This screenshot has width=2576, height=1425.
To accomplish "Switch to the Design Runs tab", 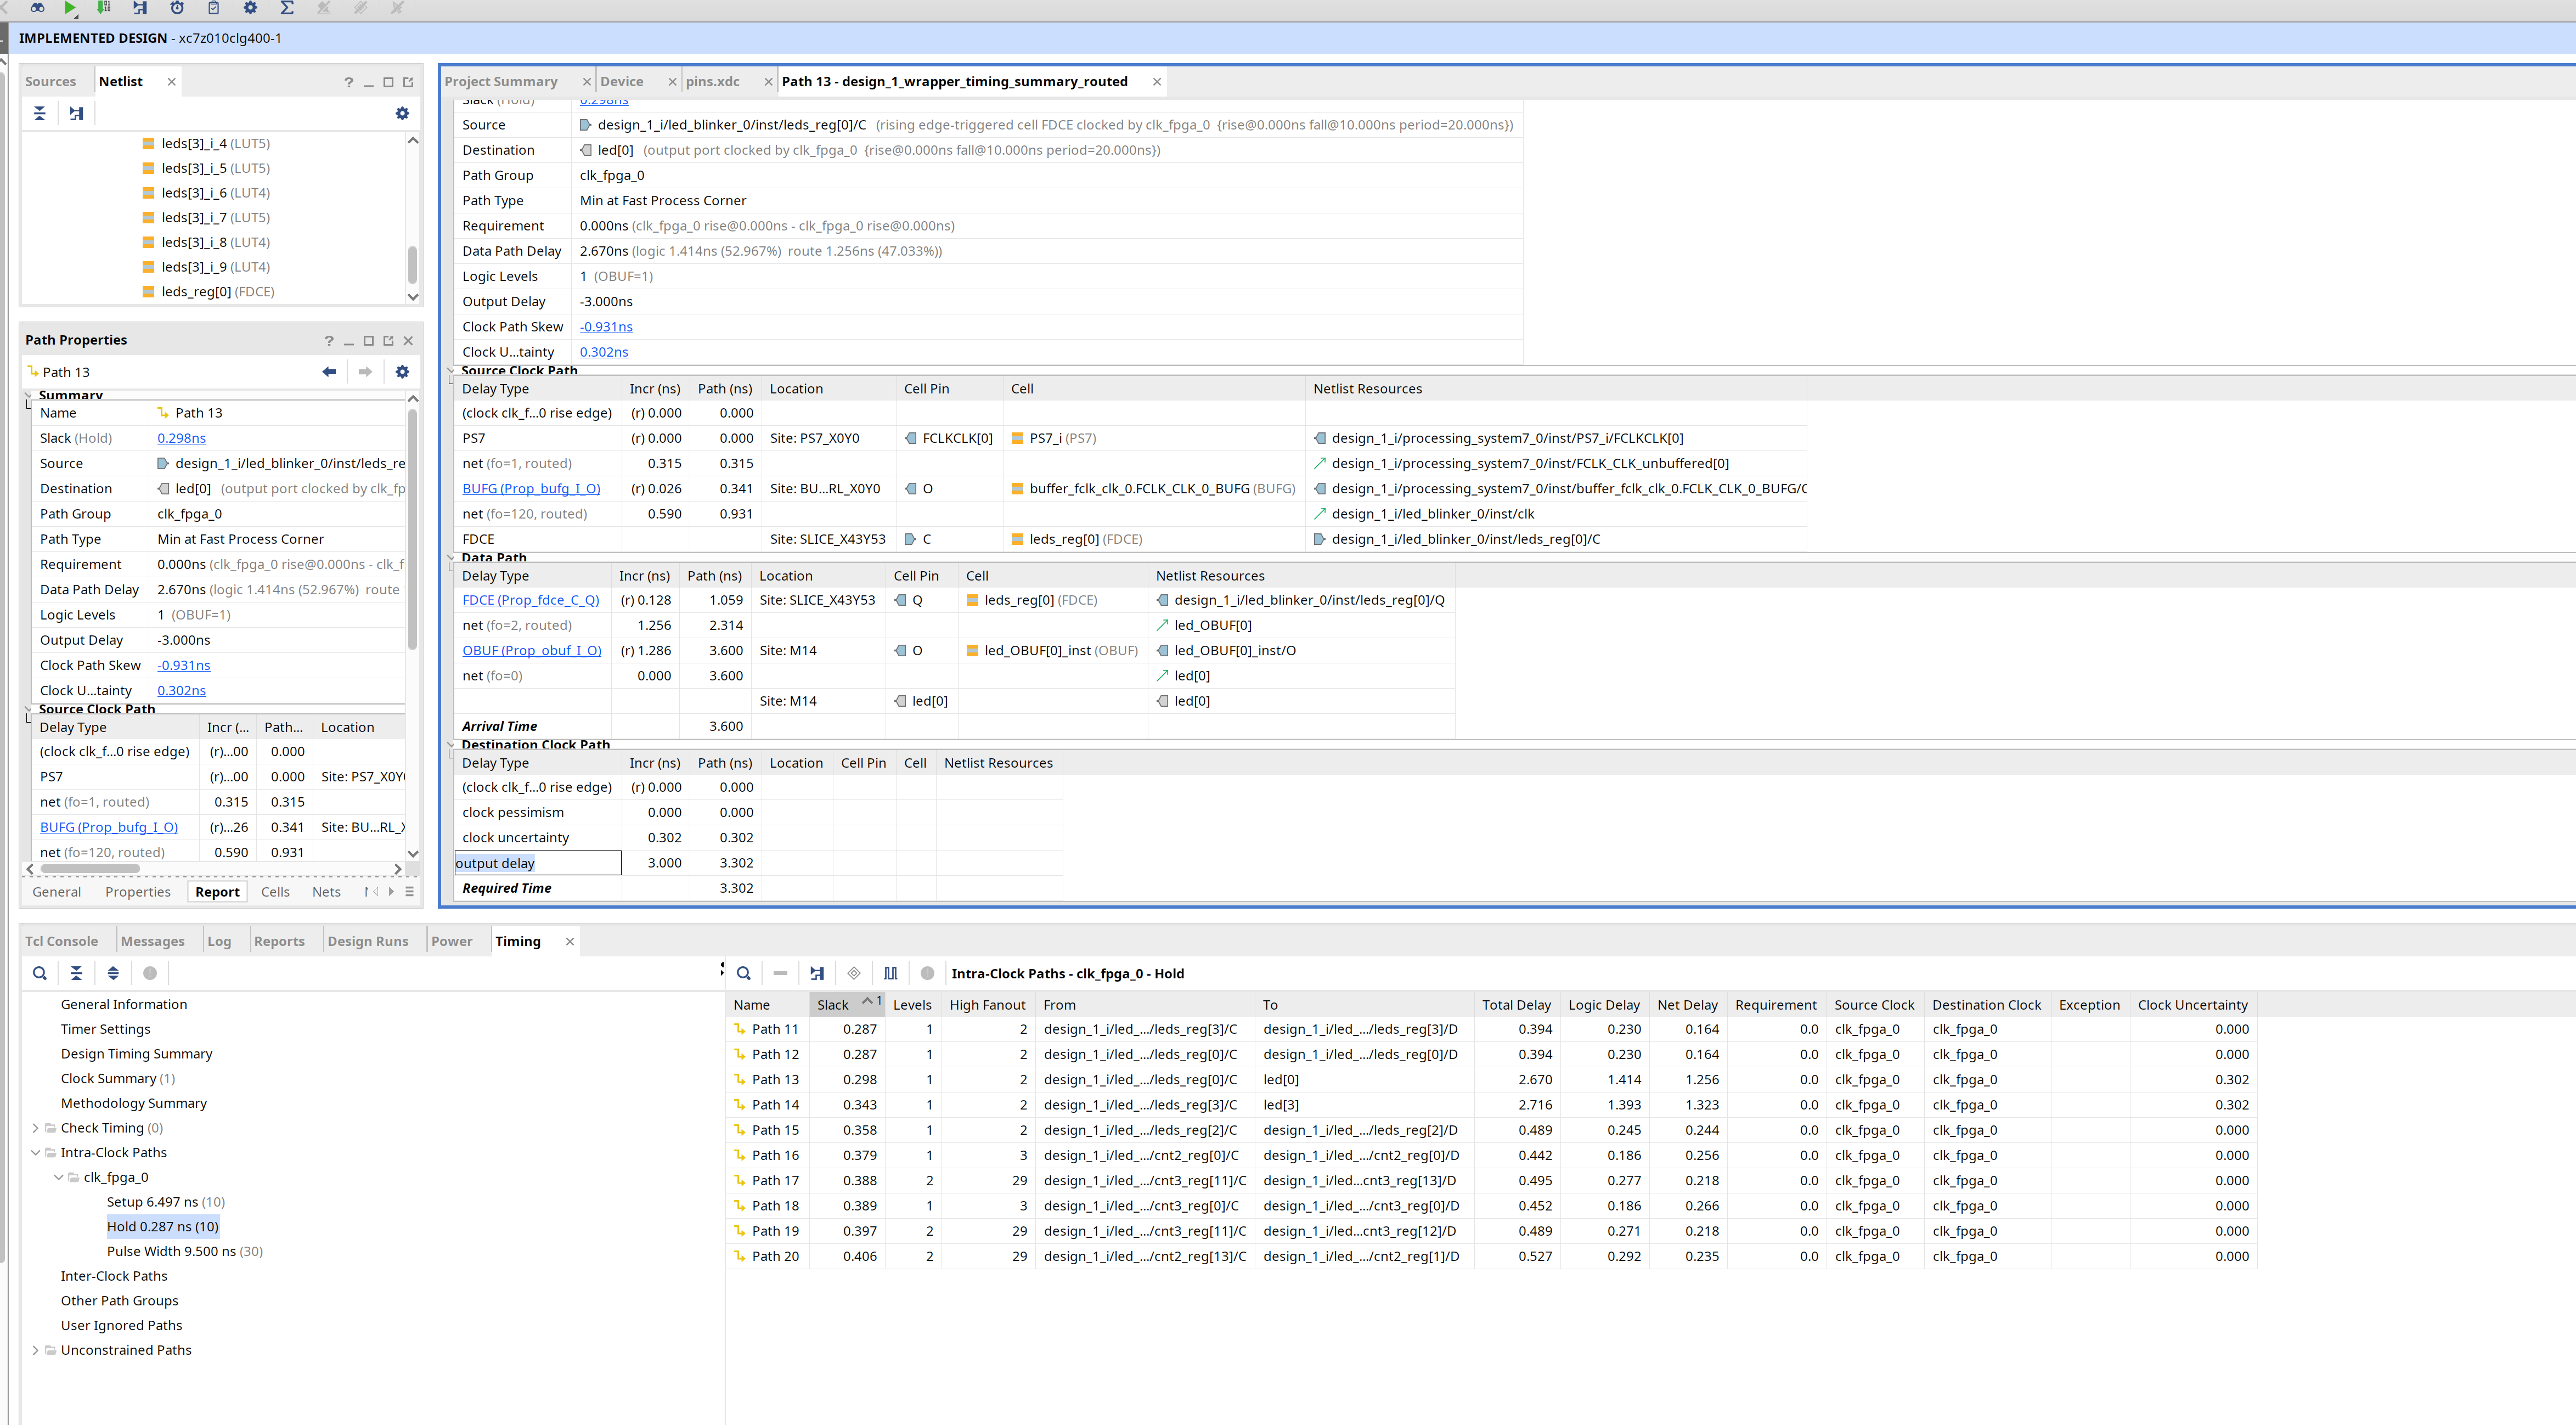I will point(368,941).
